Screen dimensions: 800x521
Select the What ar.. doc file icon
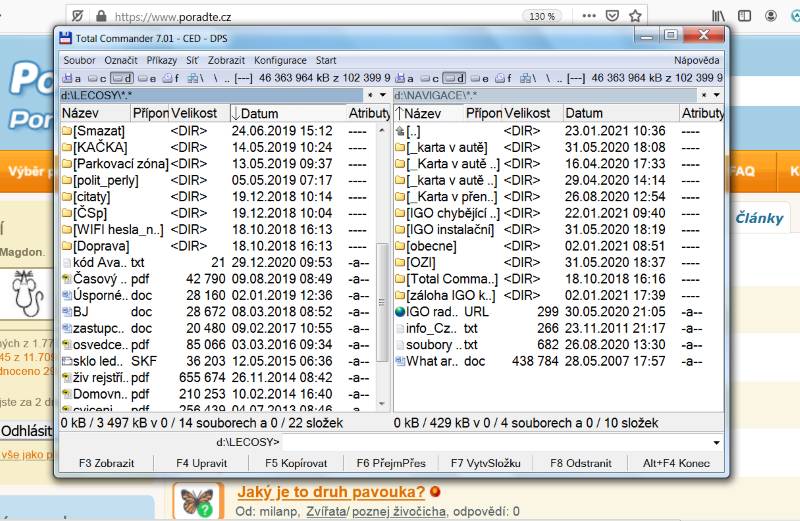pyautogui.click(x=400, y=361)
